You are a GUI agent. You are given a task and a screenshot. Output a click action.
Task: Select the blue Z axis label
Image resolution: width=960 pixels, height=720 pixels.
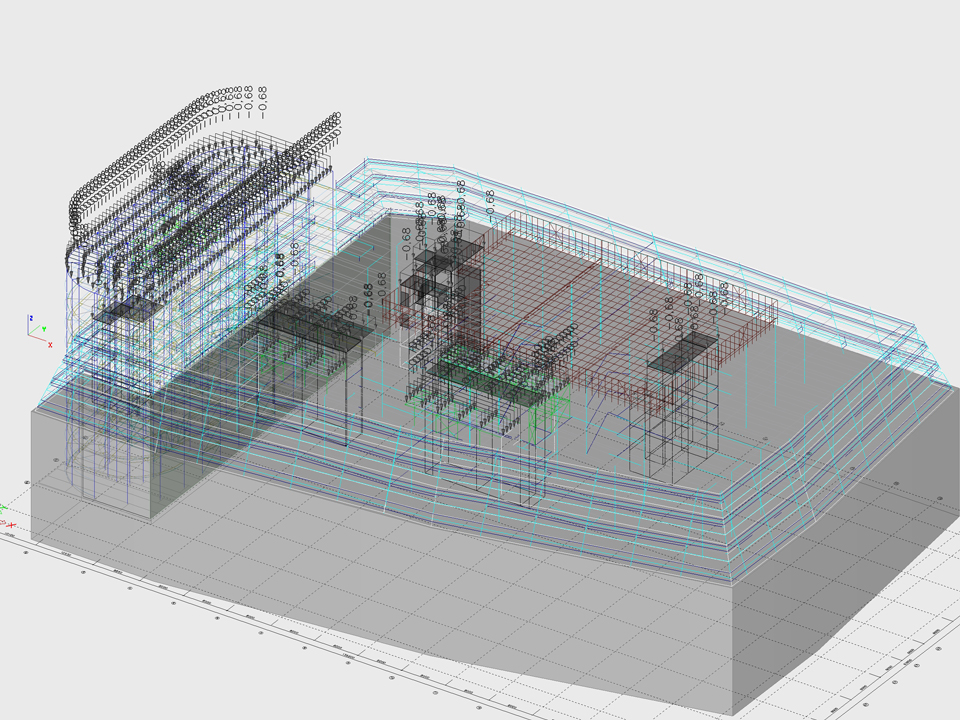tap(31, 317)
